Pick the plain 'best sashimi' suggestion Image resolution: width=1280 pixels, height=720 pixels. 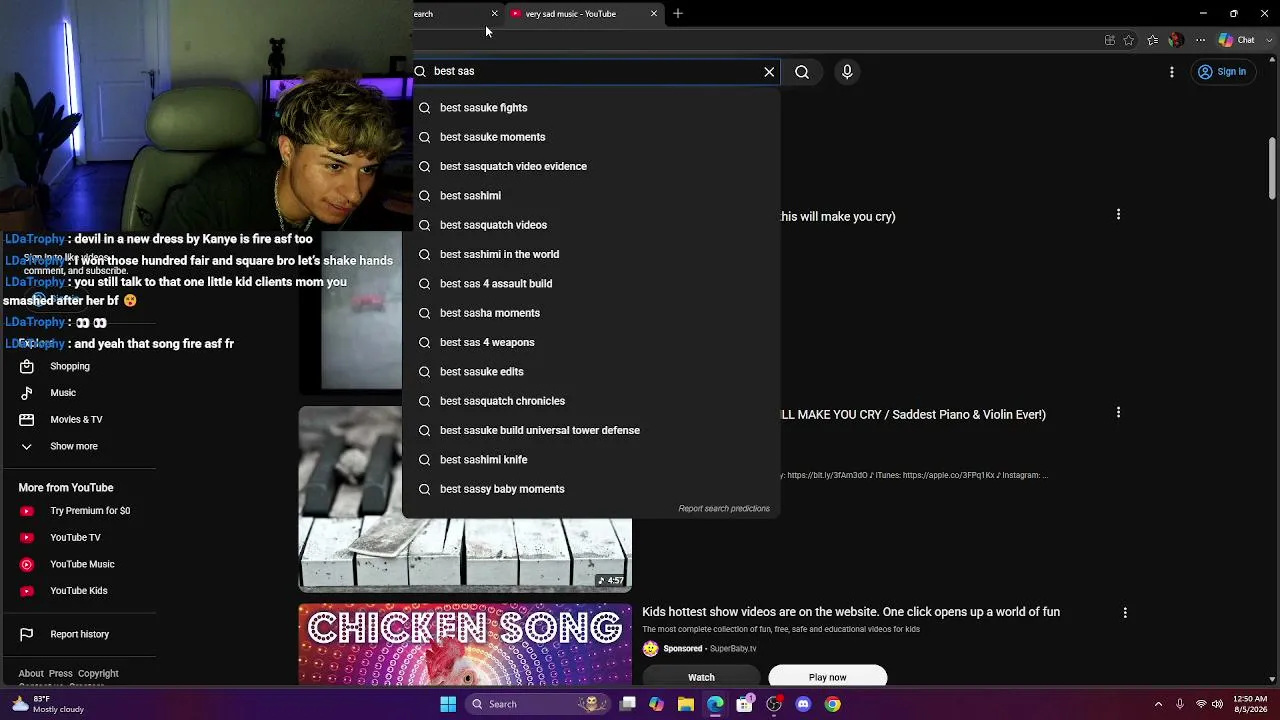[591, 196]
